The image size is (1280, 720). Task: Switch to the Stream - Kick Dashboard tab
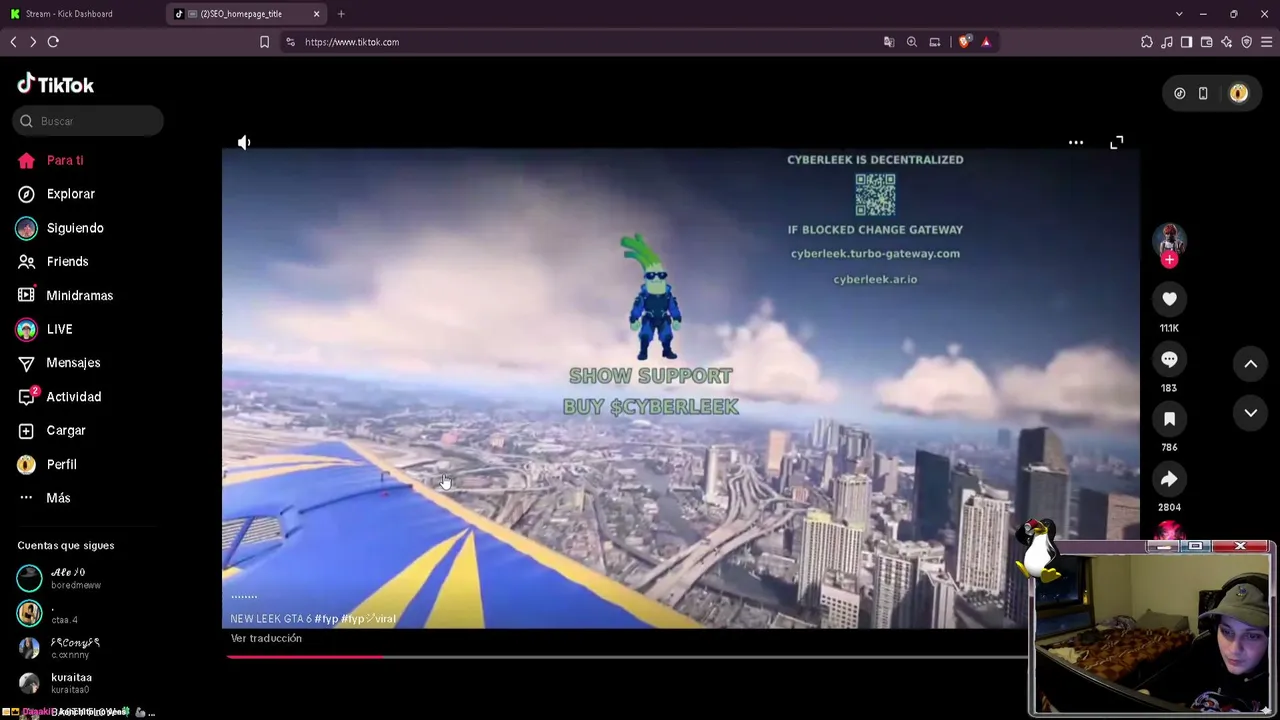coord(82,14)
